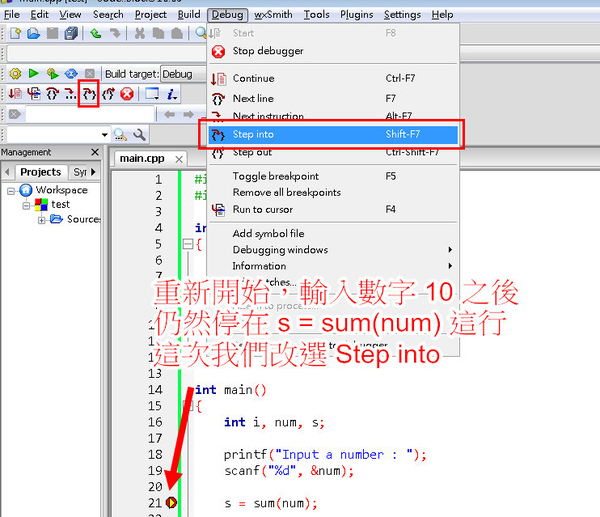Click the Run to cursor toolbar icon
The width and height of the screenshot is (600, 517).
[x=34, y=93]
